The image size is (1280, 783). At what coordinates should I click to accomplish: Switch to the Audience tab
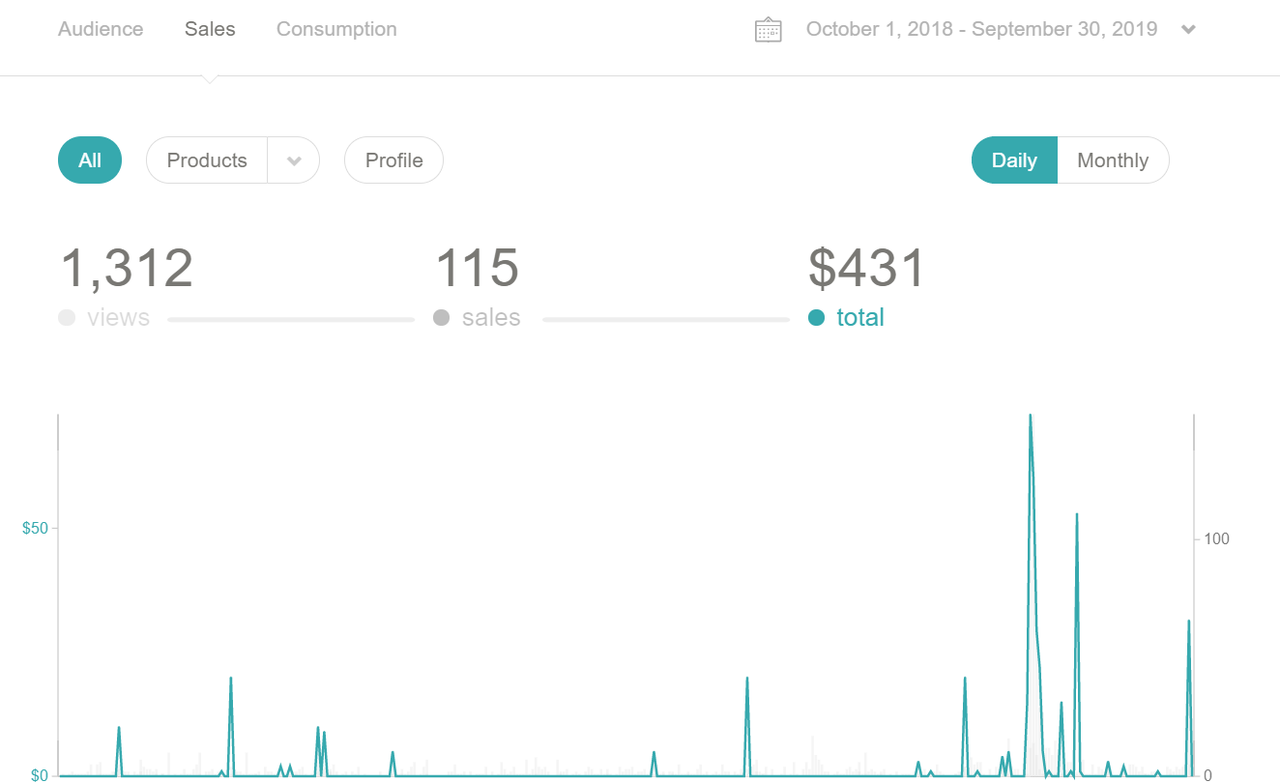[100, 30]
